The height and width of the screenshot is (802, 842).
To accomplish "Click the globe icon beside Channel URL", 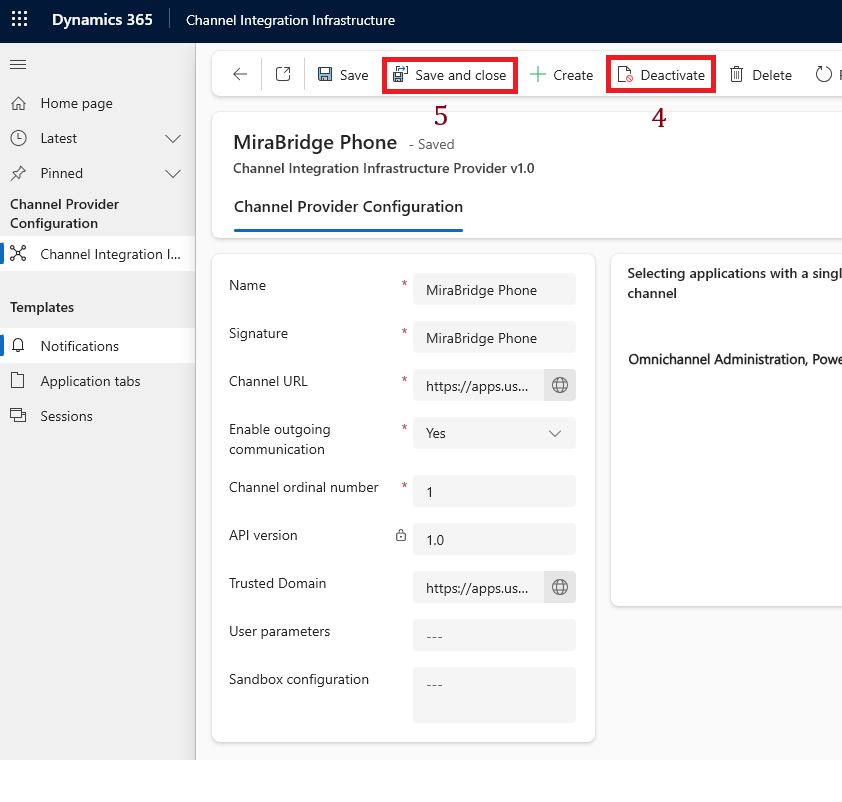I will (x=560, y=386).
